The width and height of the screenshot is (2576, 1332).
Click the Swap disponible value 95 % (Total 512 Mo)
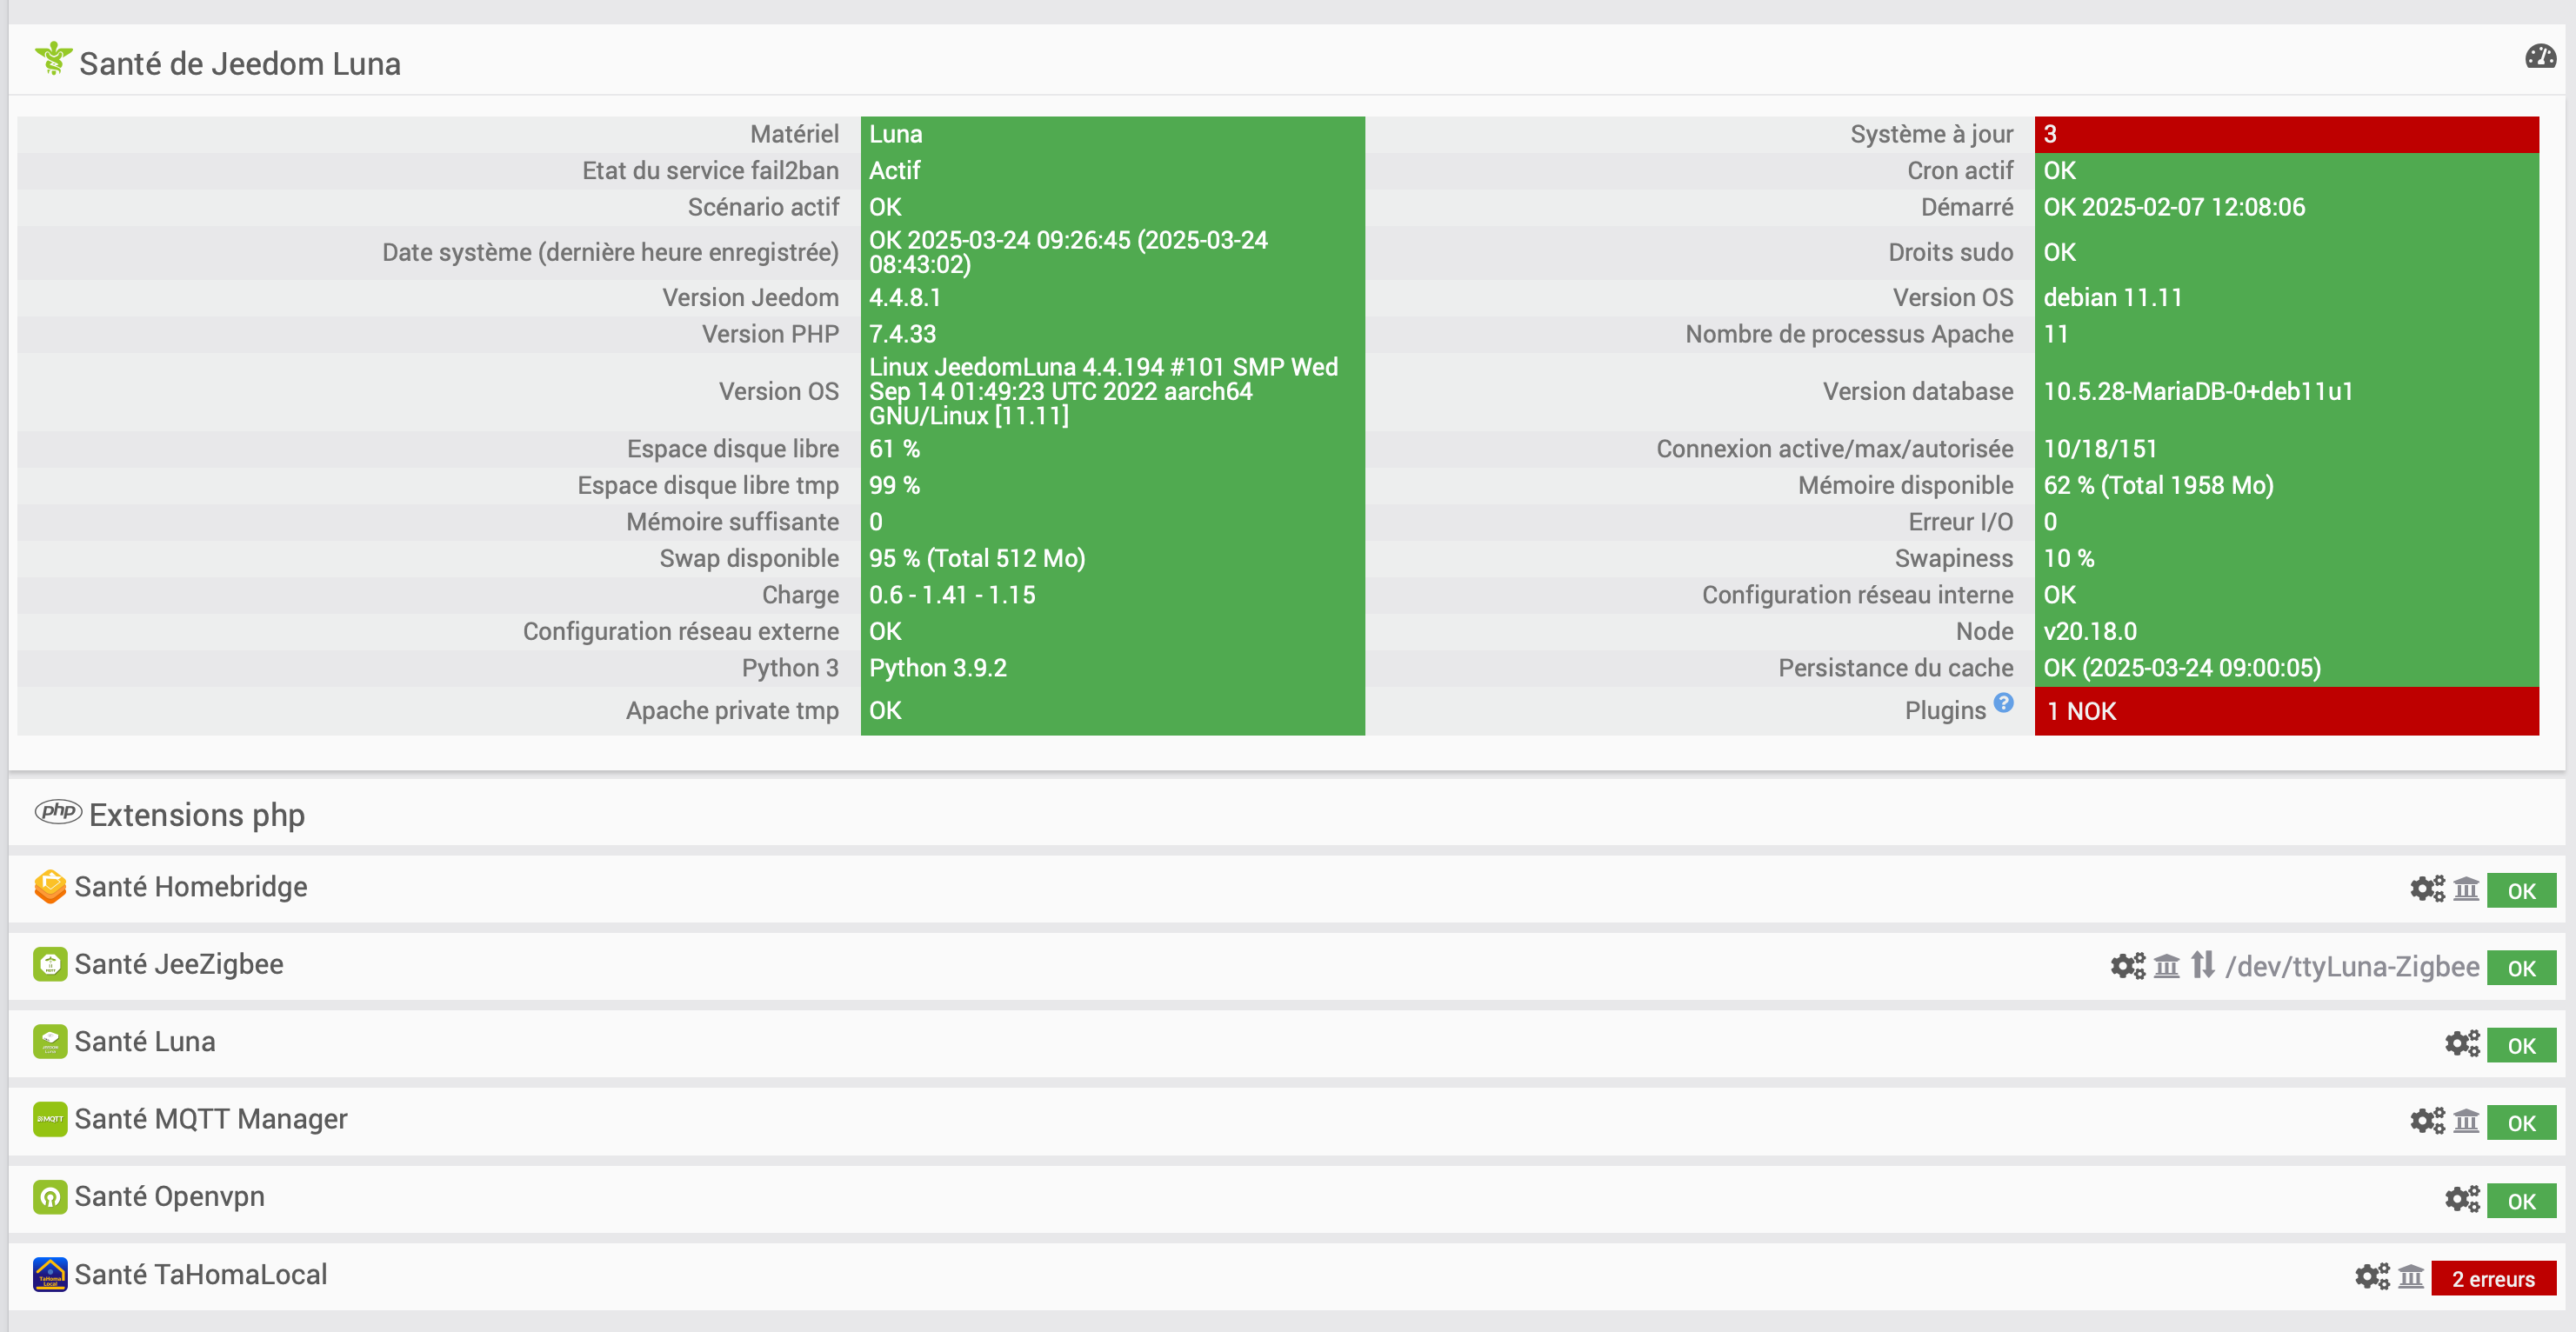coord(1112,558)
